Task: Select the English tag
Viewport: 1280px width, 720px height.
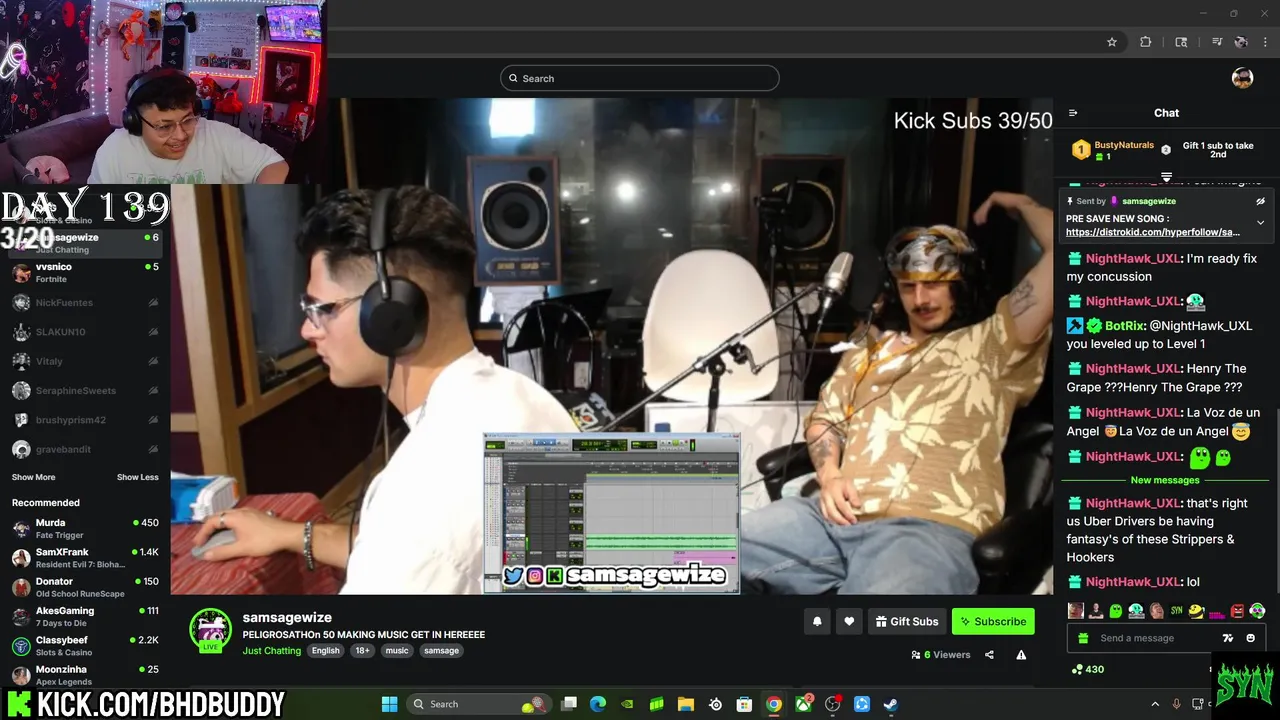Action: [x=325, y=650]
